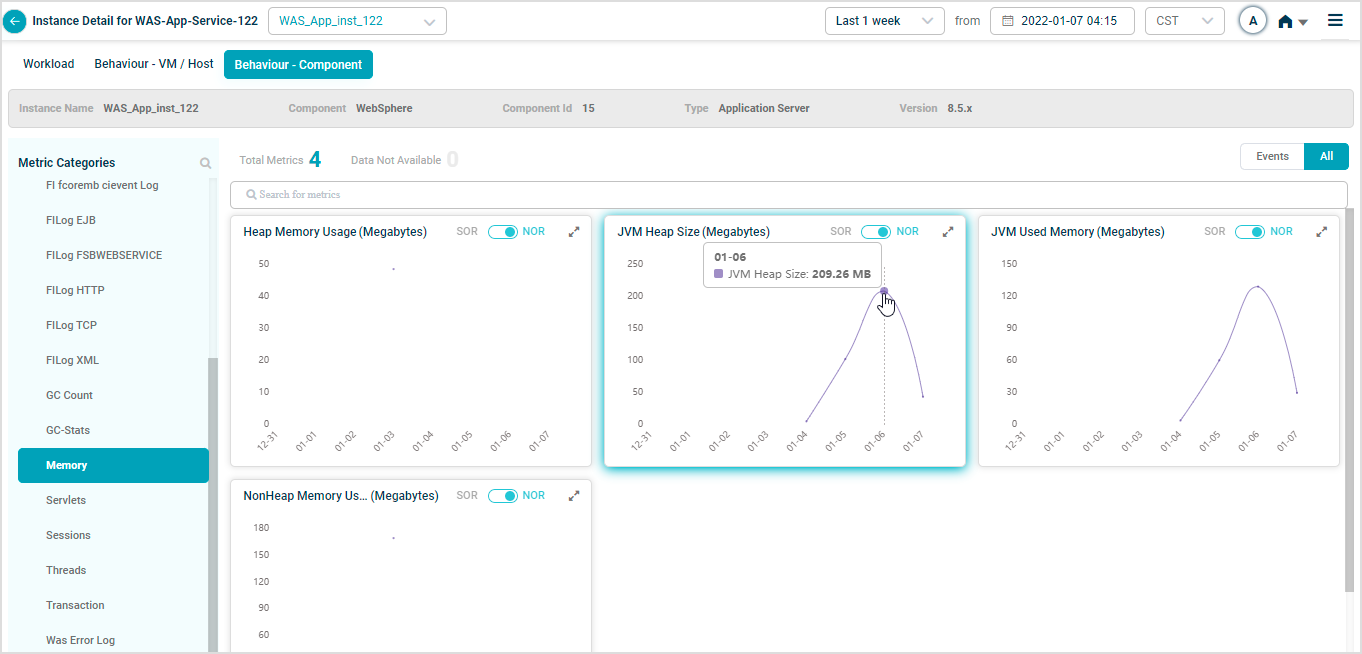Select the GC Count category

pyautogui.click(x=69, y=395)
